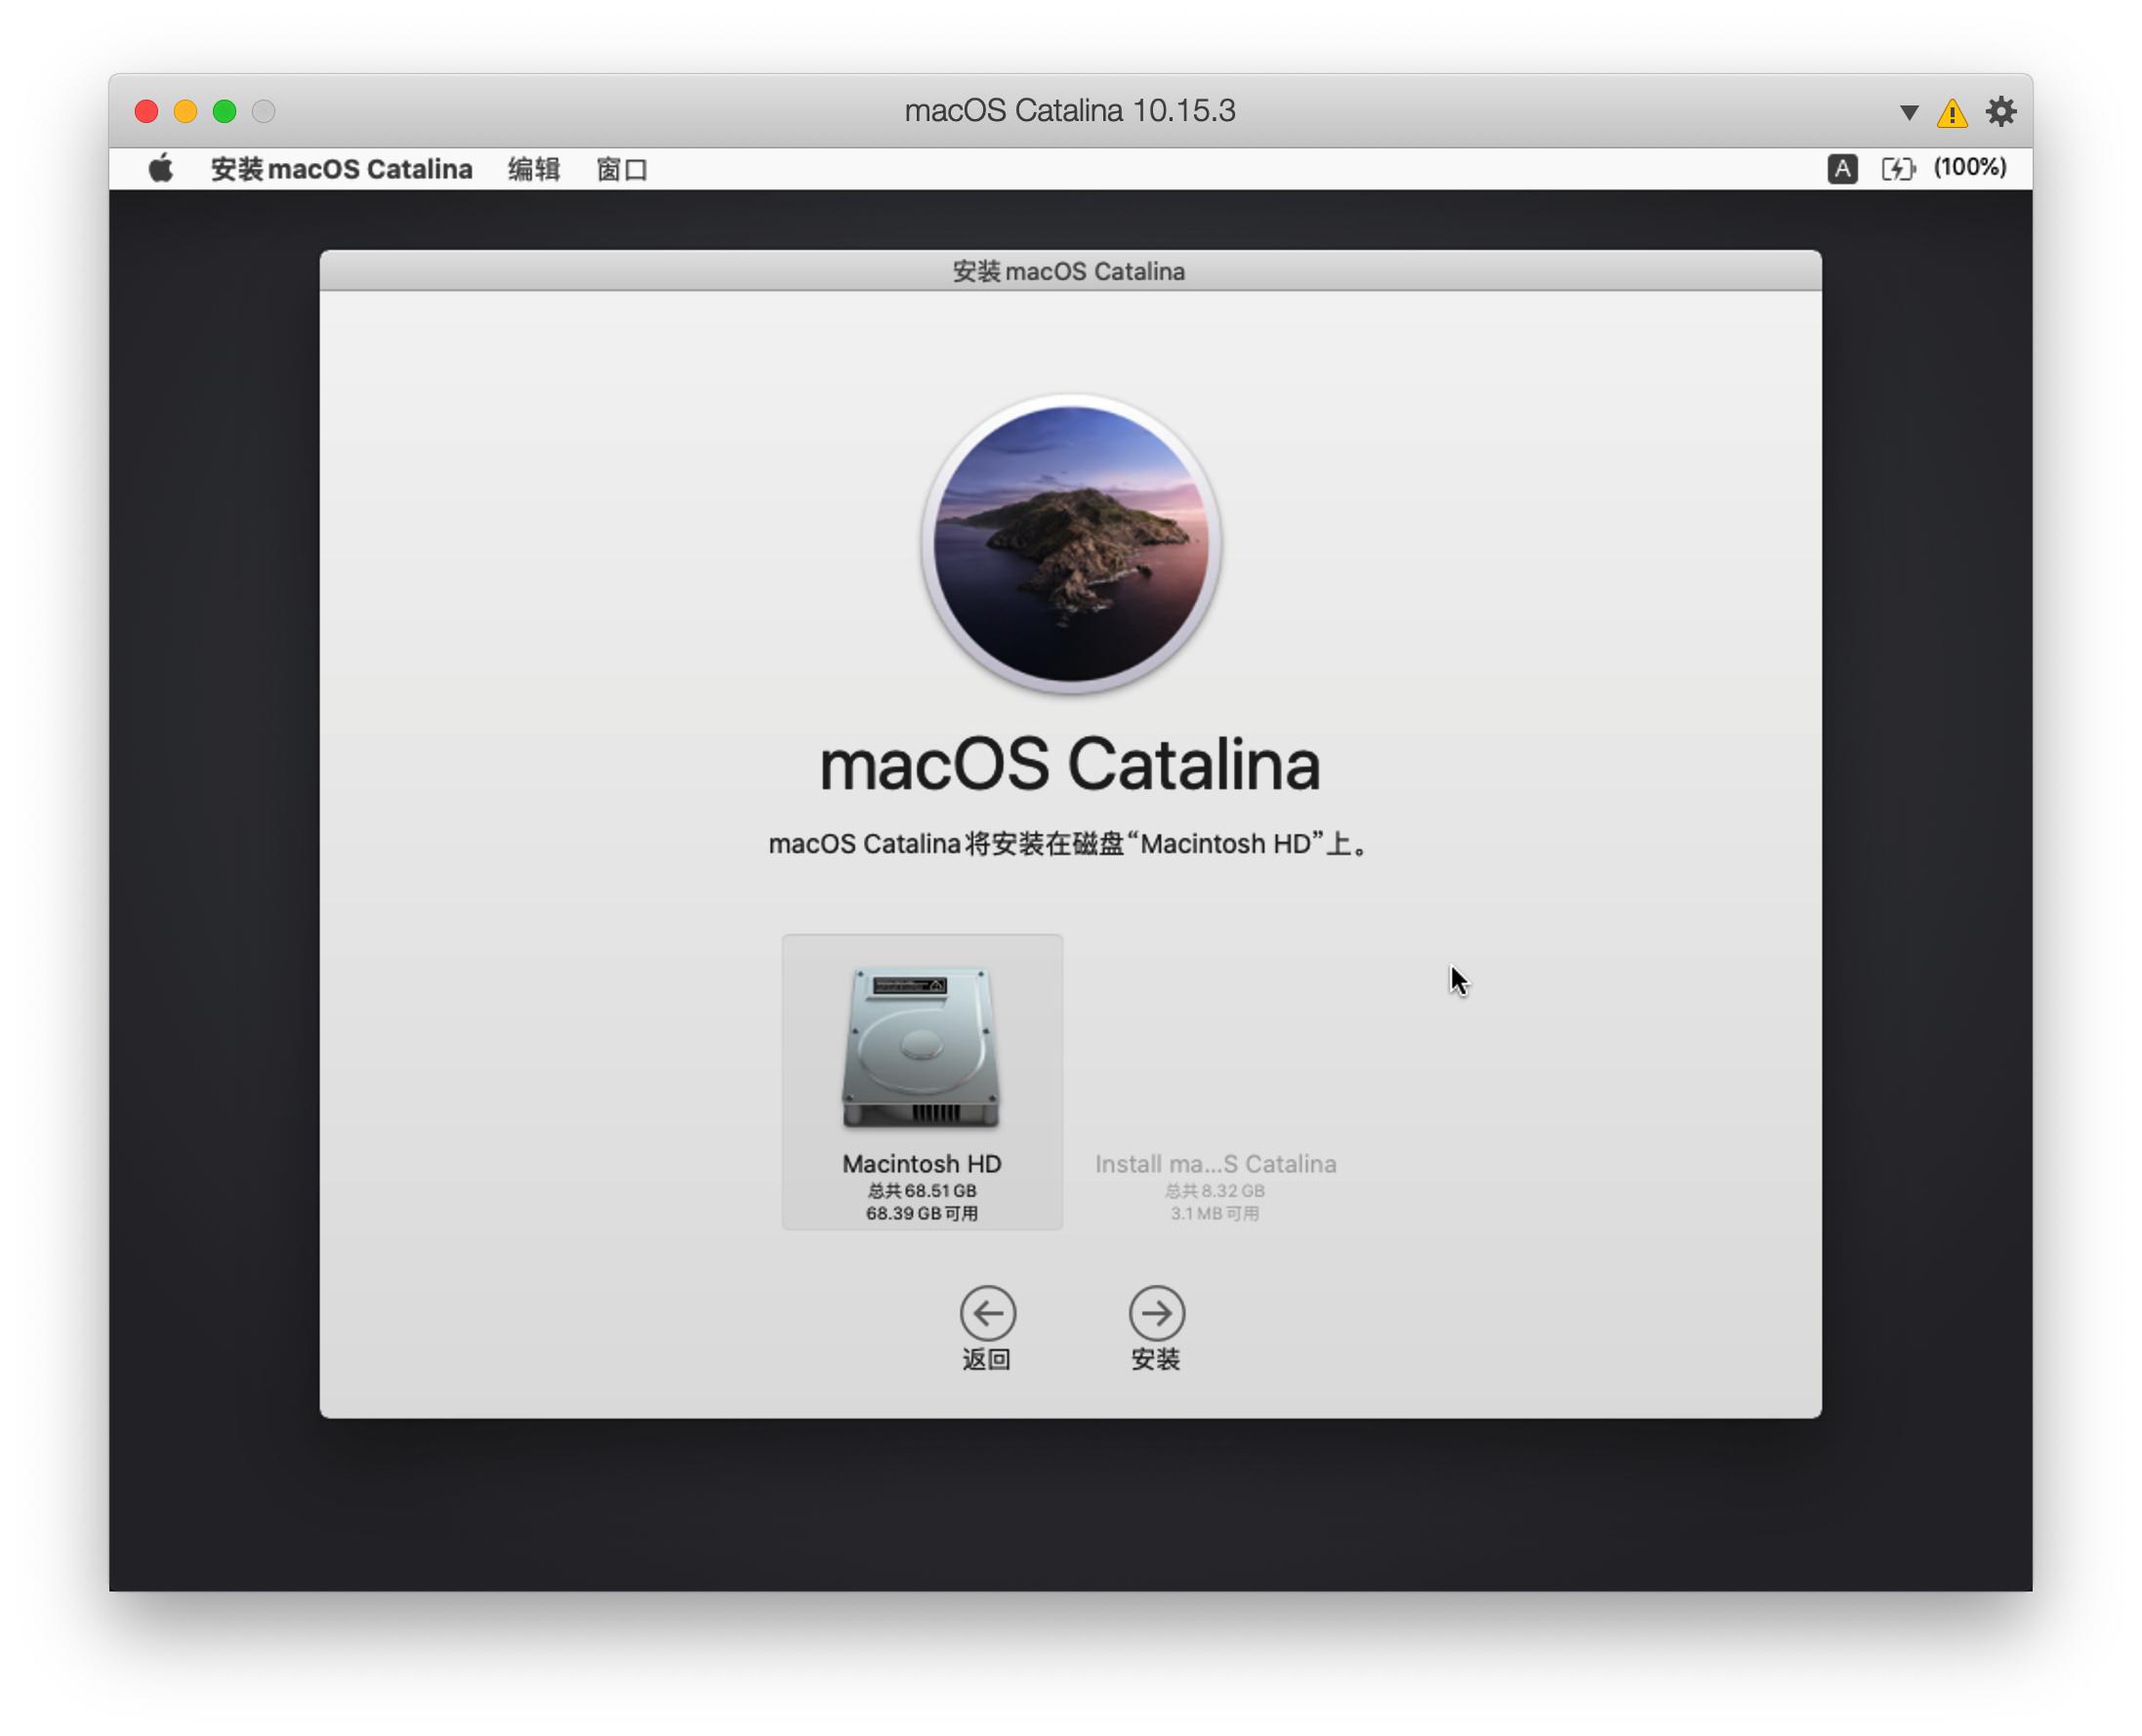Click the input source A icon

click(x=1842, y=168)
